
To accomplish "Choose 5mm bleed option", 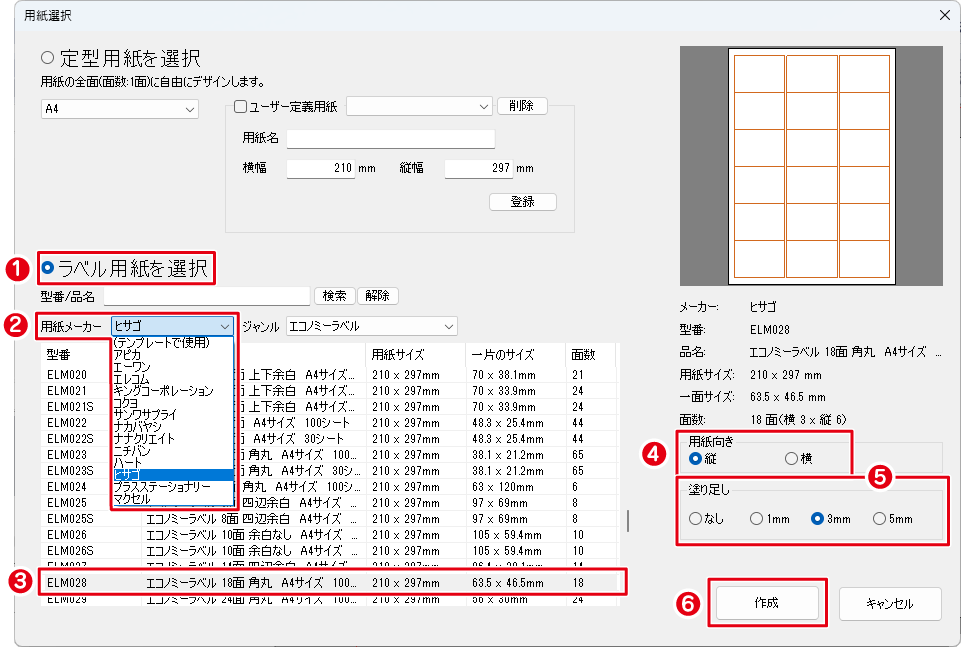I will (x=879, y=519).
